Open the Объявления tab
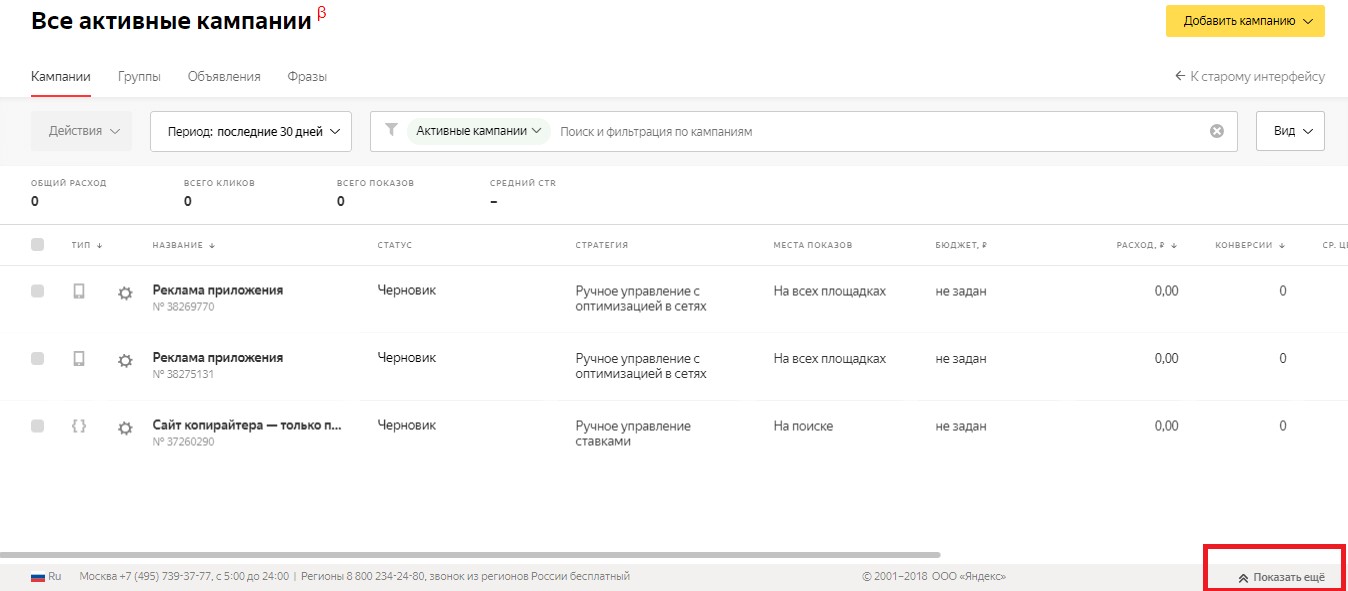Viewport: 1348px width, 591px height. point(224,76)
